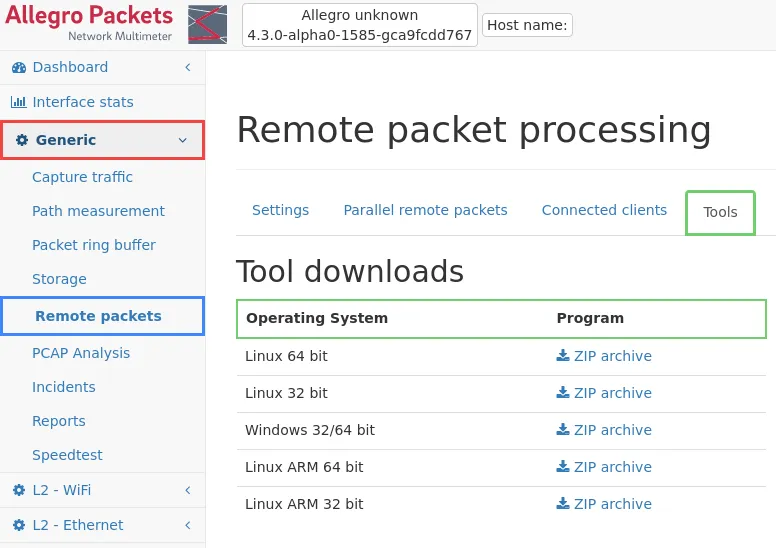Click the red network device thumbnail icon
The height and width of the screenshot is (548, 776).
[x=207, y=24]
